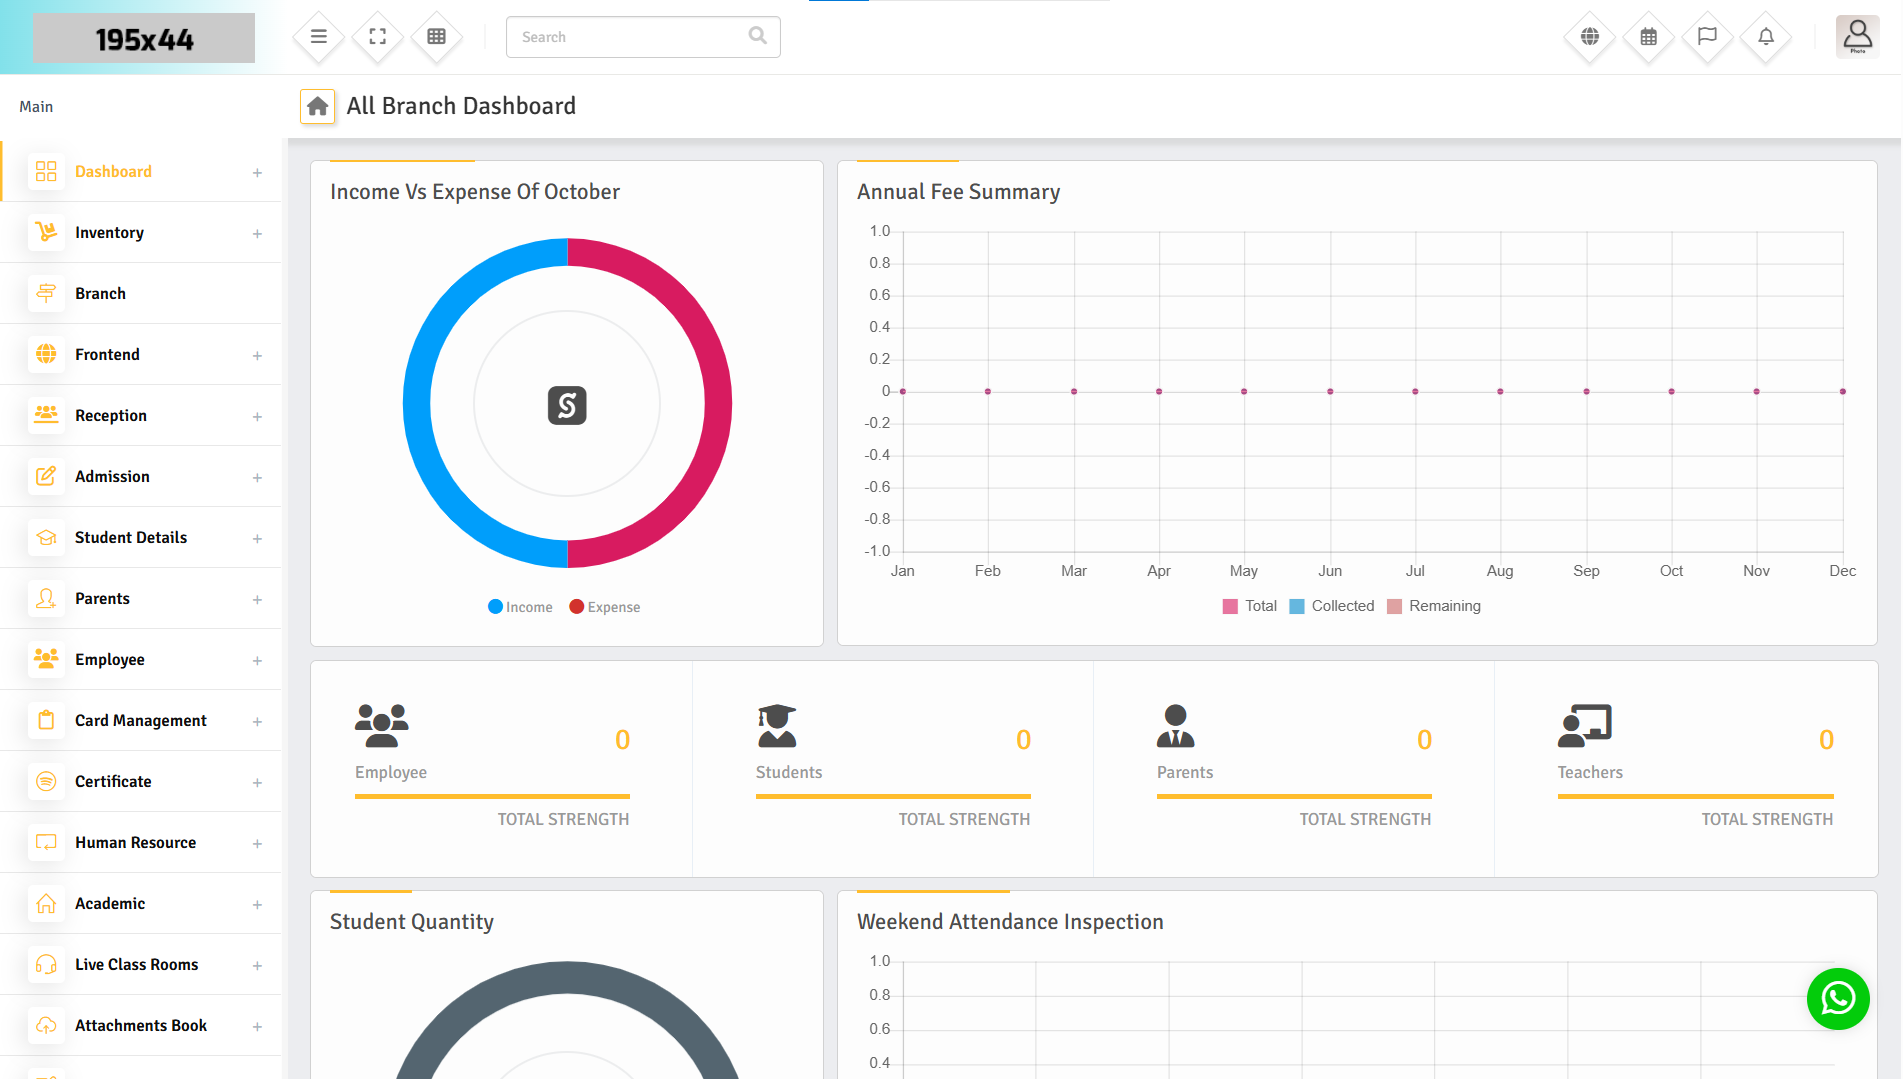
Task: Expand Dashboard menu plus sign
Action: tap(257, 173)
